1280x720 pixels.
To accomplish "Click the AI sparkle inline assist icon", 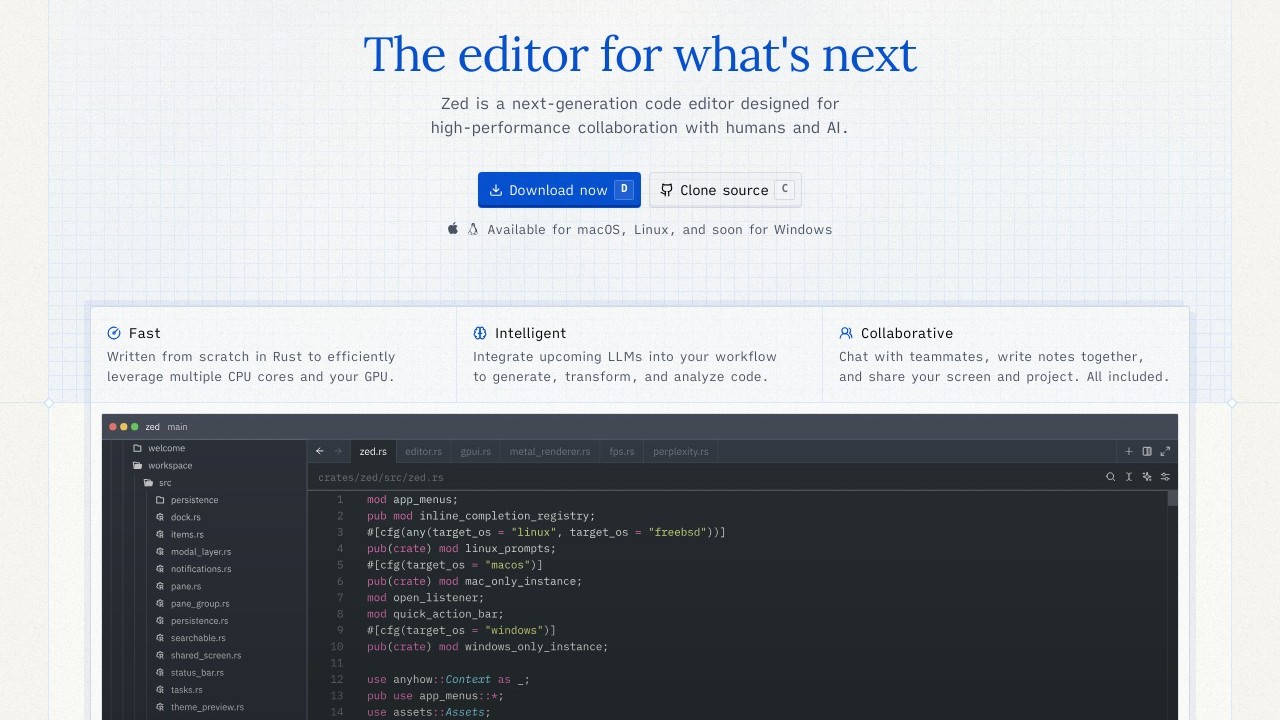I will coord(1147,478).
